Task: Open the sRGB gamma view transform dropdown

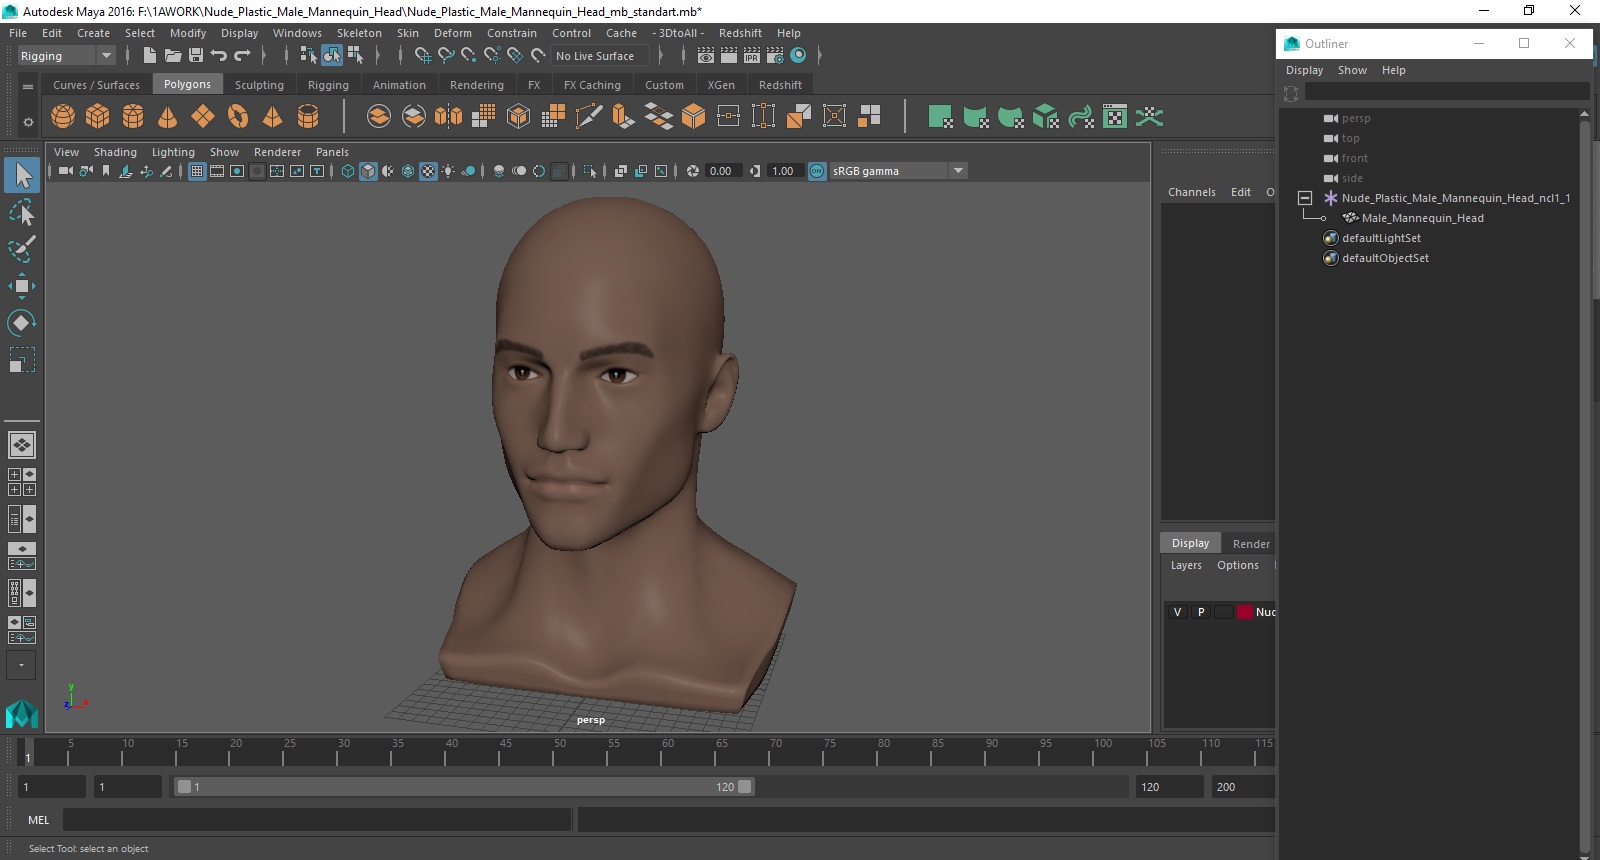Action: point(898,171)
